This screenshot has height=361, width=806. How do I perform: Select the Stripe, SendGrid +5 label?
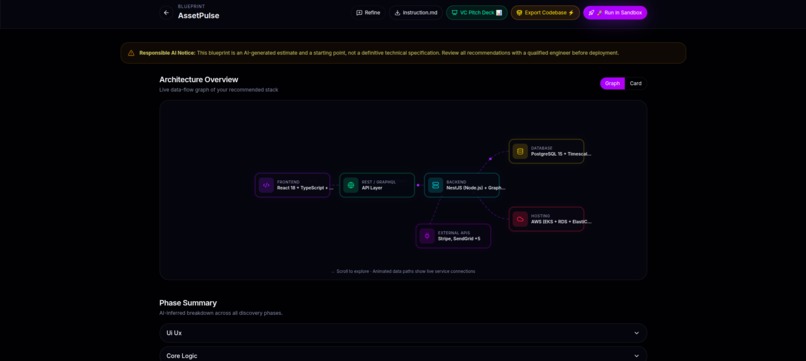coord(459,239)
